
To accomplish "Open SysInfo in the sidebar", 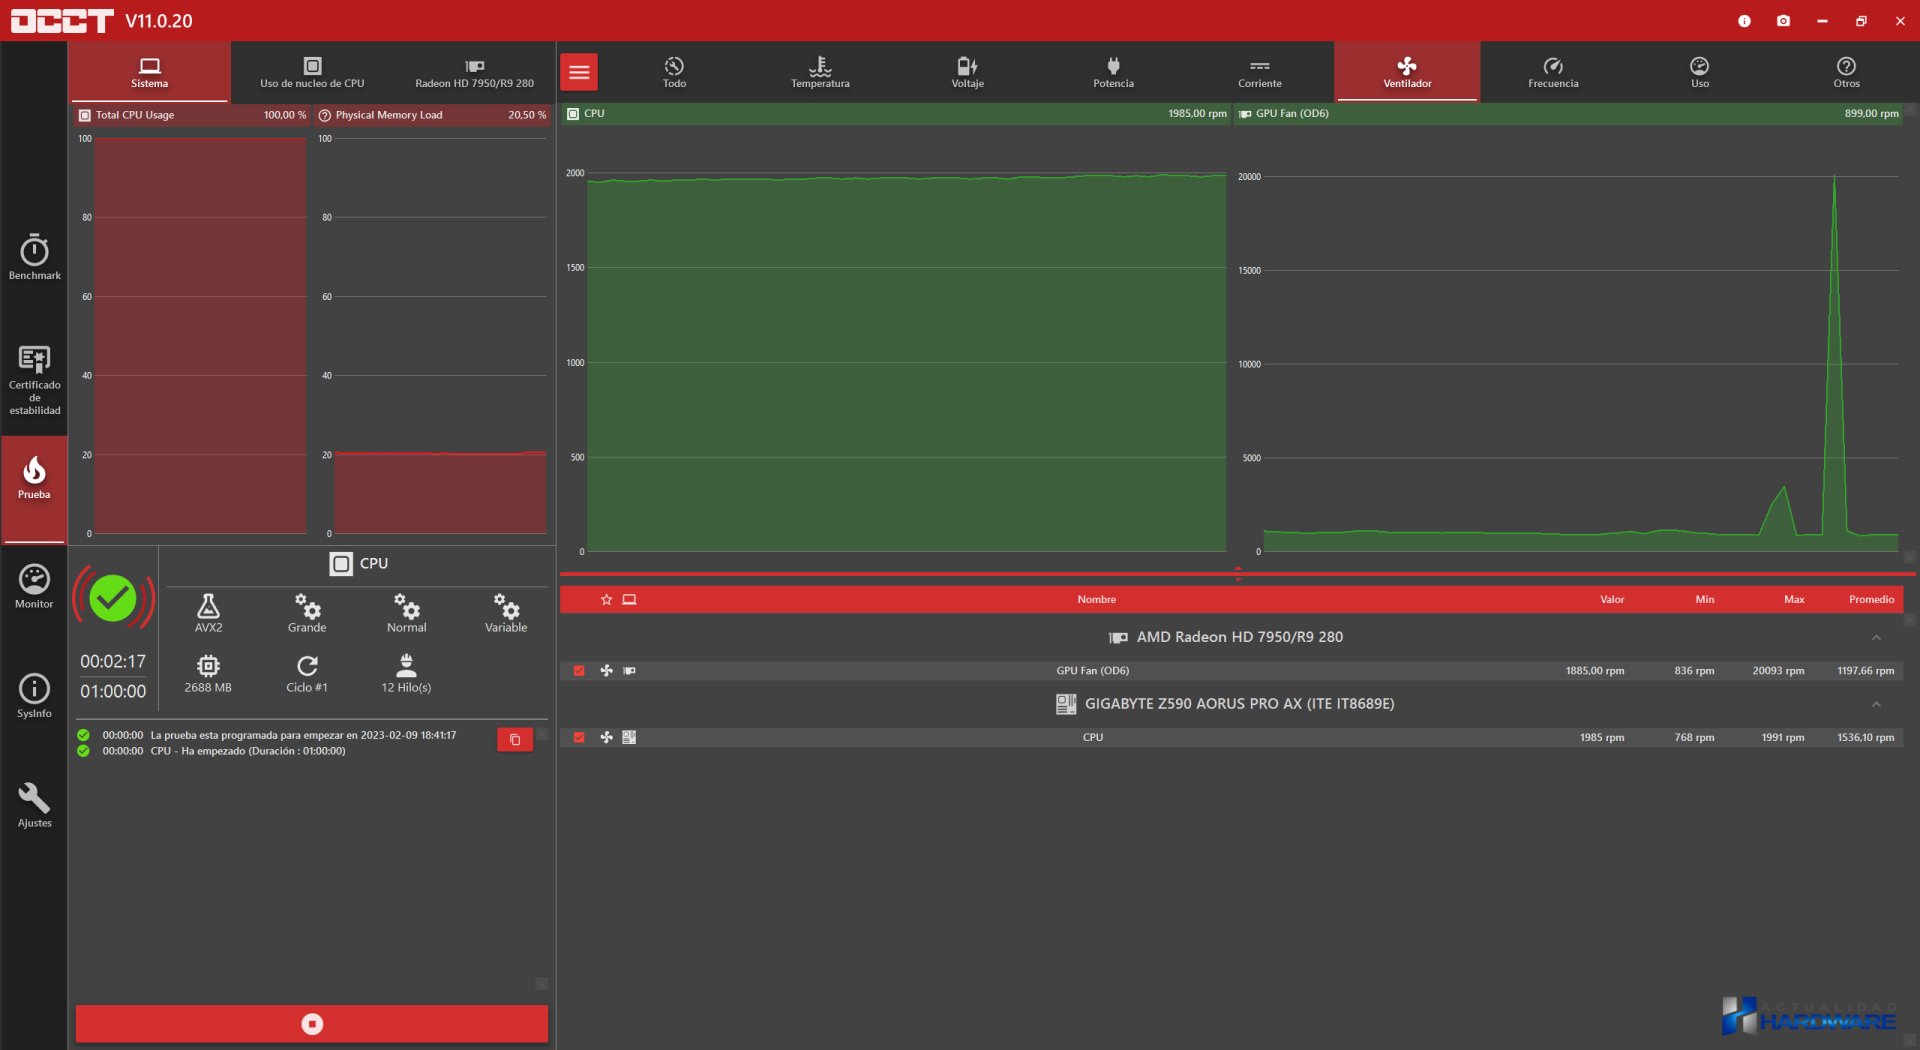I will [34, 696].
